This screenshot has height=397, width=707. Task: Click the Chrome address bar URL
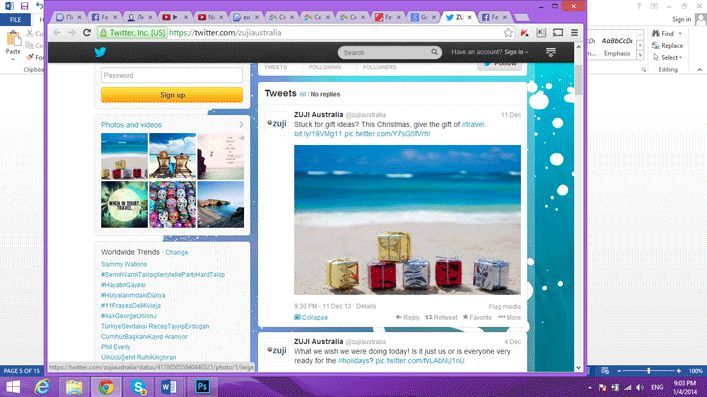[225, 32]
